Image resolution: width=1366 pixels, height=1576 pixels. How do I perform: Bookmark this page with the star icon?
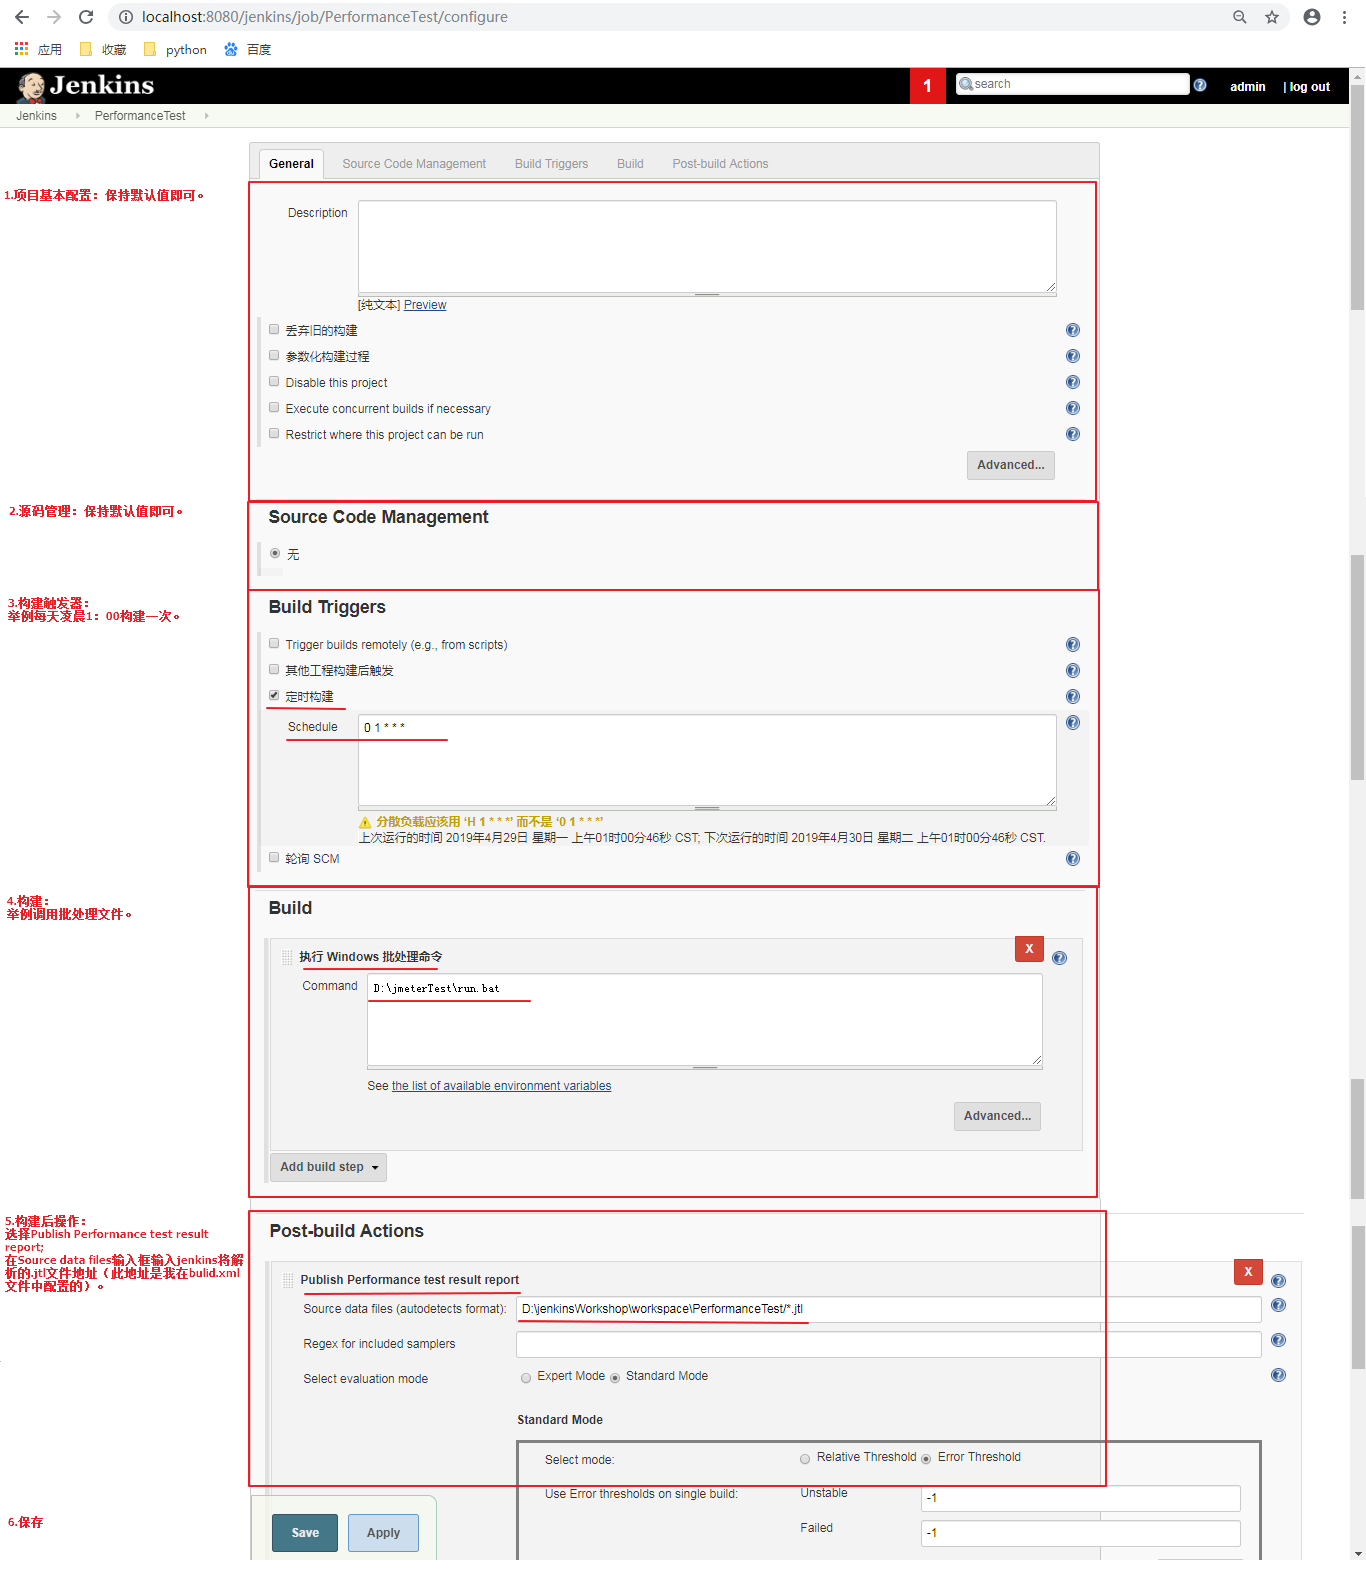pyautogui.click(x=1271, y=17)
